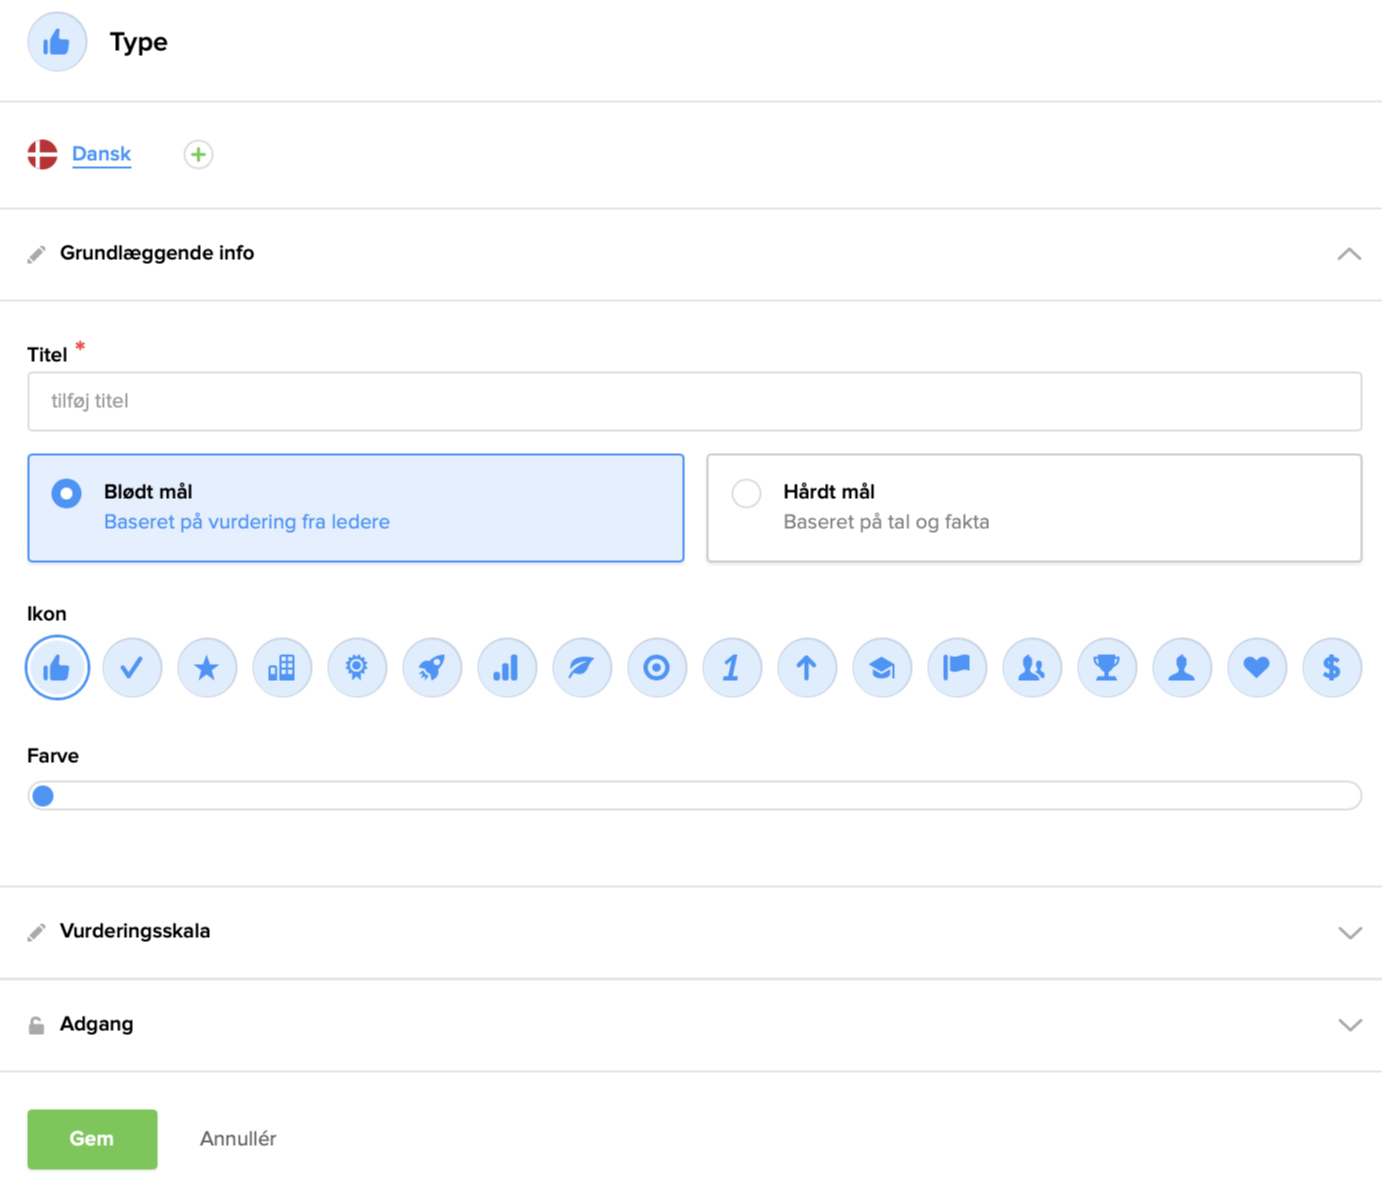Select the Blødt mål radio option
The width and height of the screenshot is (1382, 1200).
tap(67, 493)
